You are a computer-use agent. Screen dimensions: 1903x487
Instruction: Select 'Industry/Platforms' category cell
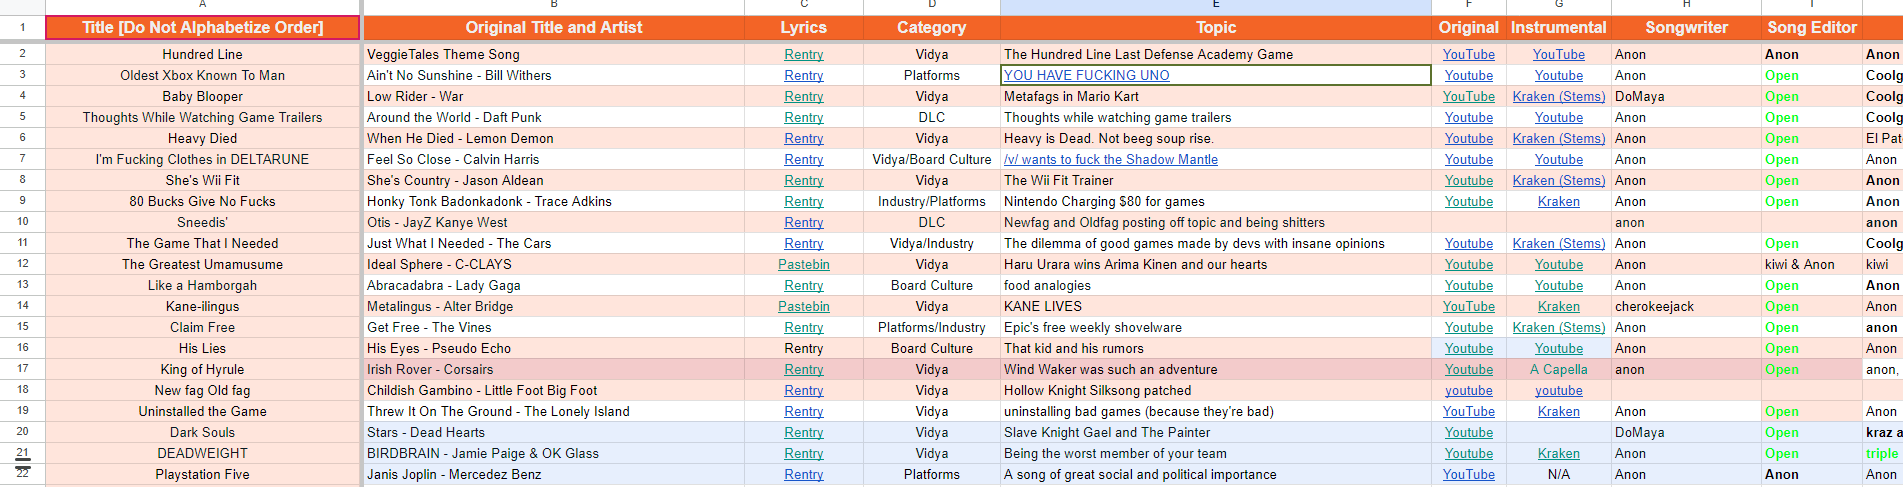tap(931, 202)
